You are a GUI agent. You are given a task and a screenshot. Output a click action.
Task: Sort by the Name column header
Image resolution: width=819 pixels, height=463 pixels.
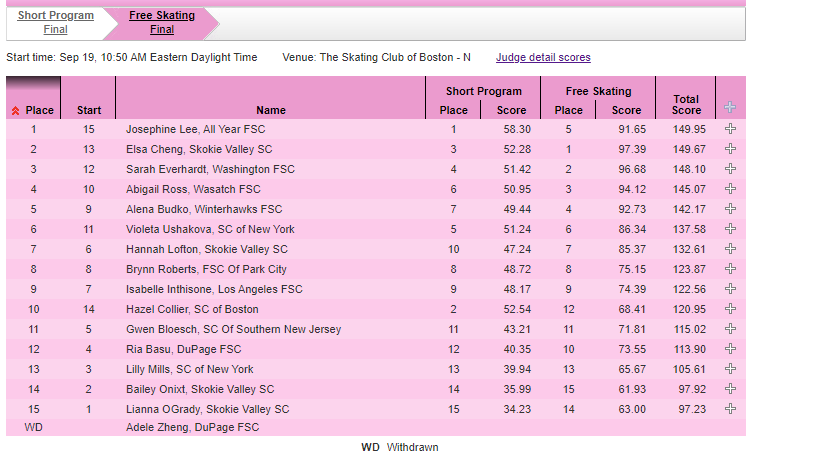click(x=271, y=110)
